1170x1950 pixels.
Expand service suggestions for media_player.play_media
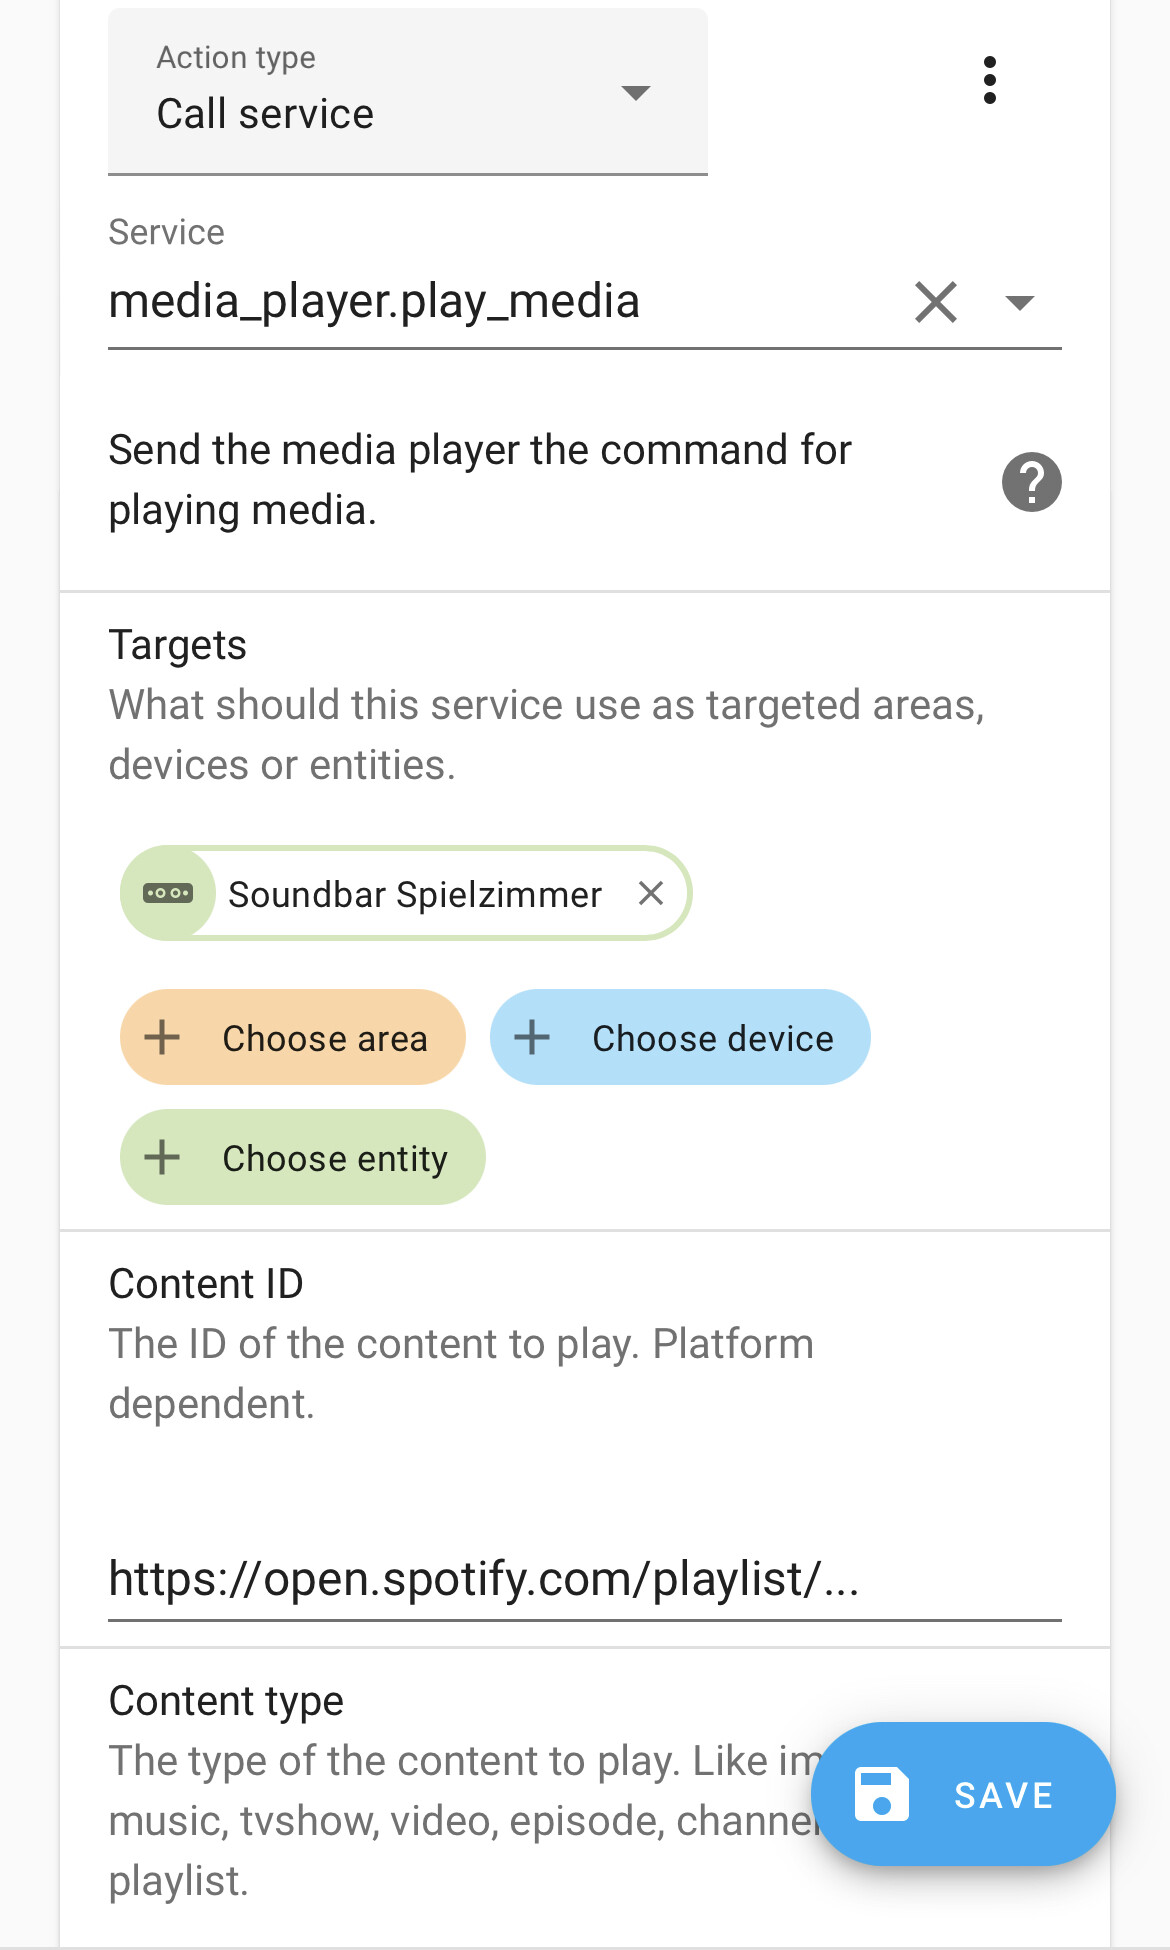[x=1020, y=302]
